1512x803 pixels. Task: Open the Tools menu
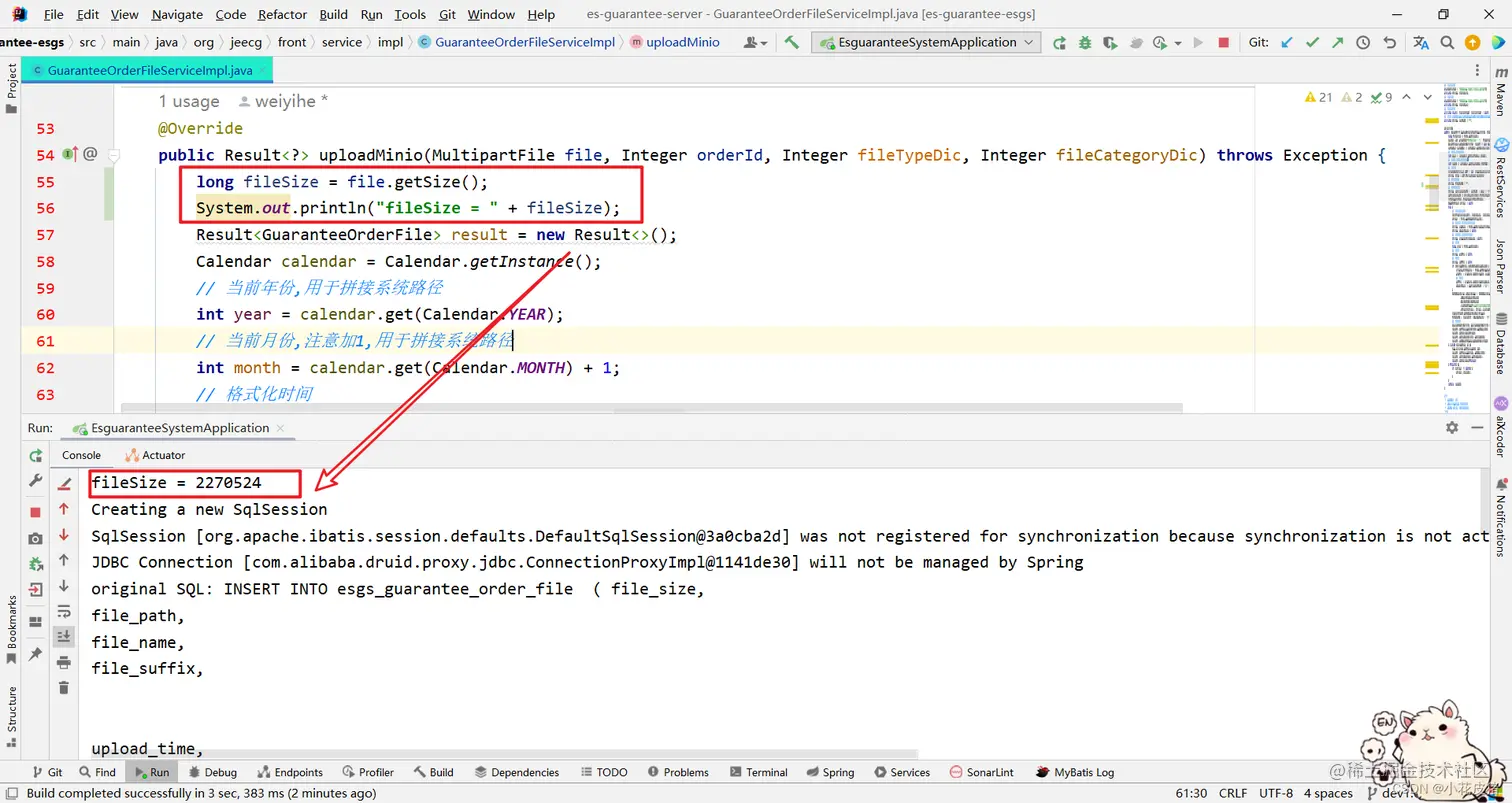point(410,14)
